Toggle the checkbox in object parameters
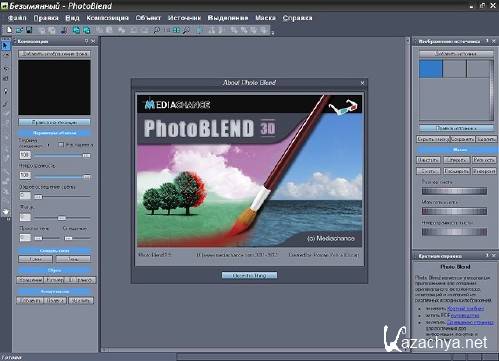 (61, 144)
